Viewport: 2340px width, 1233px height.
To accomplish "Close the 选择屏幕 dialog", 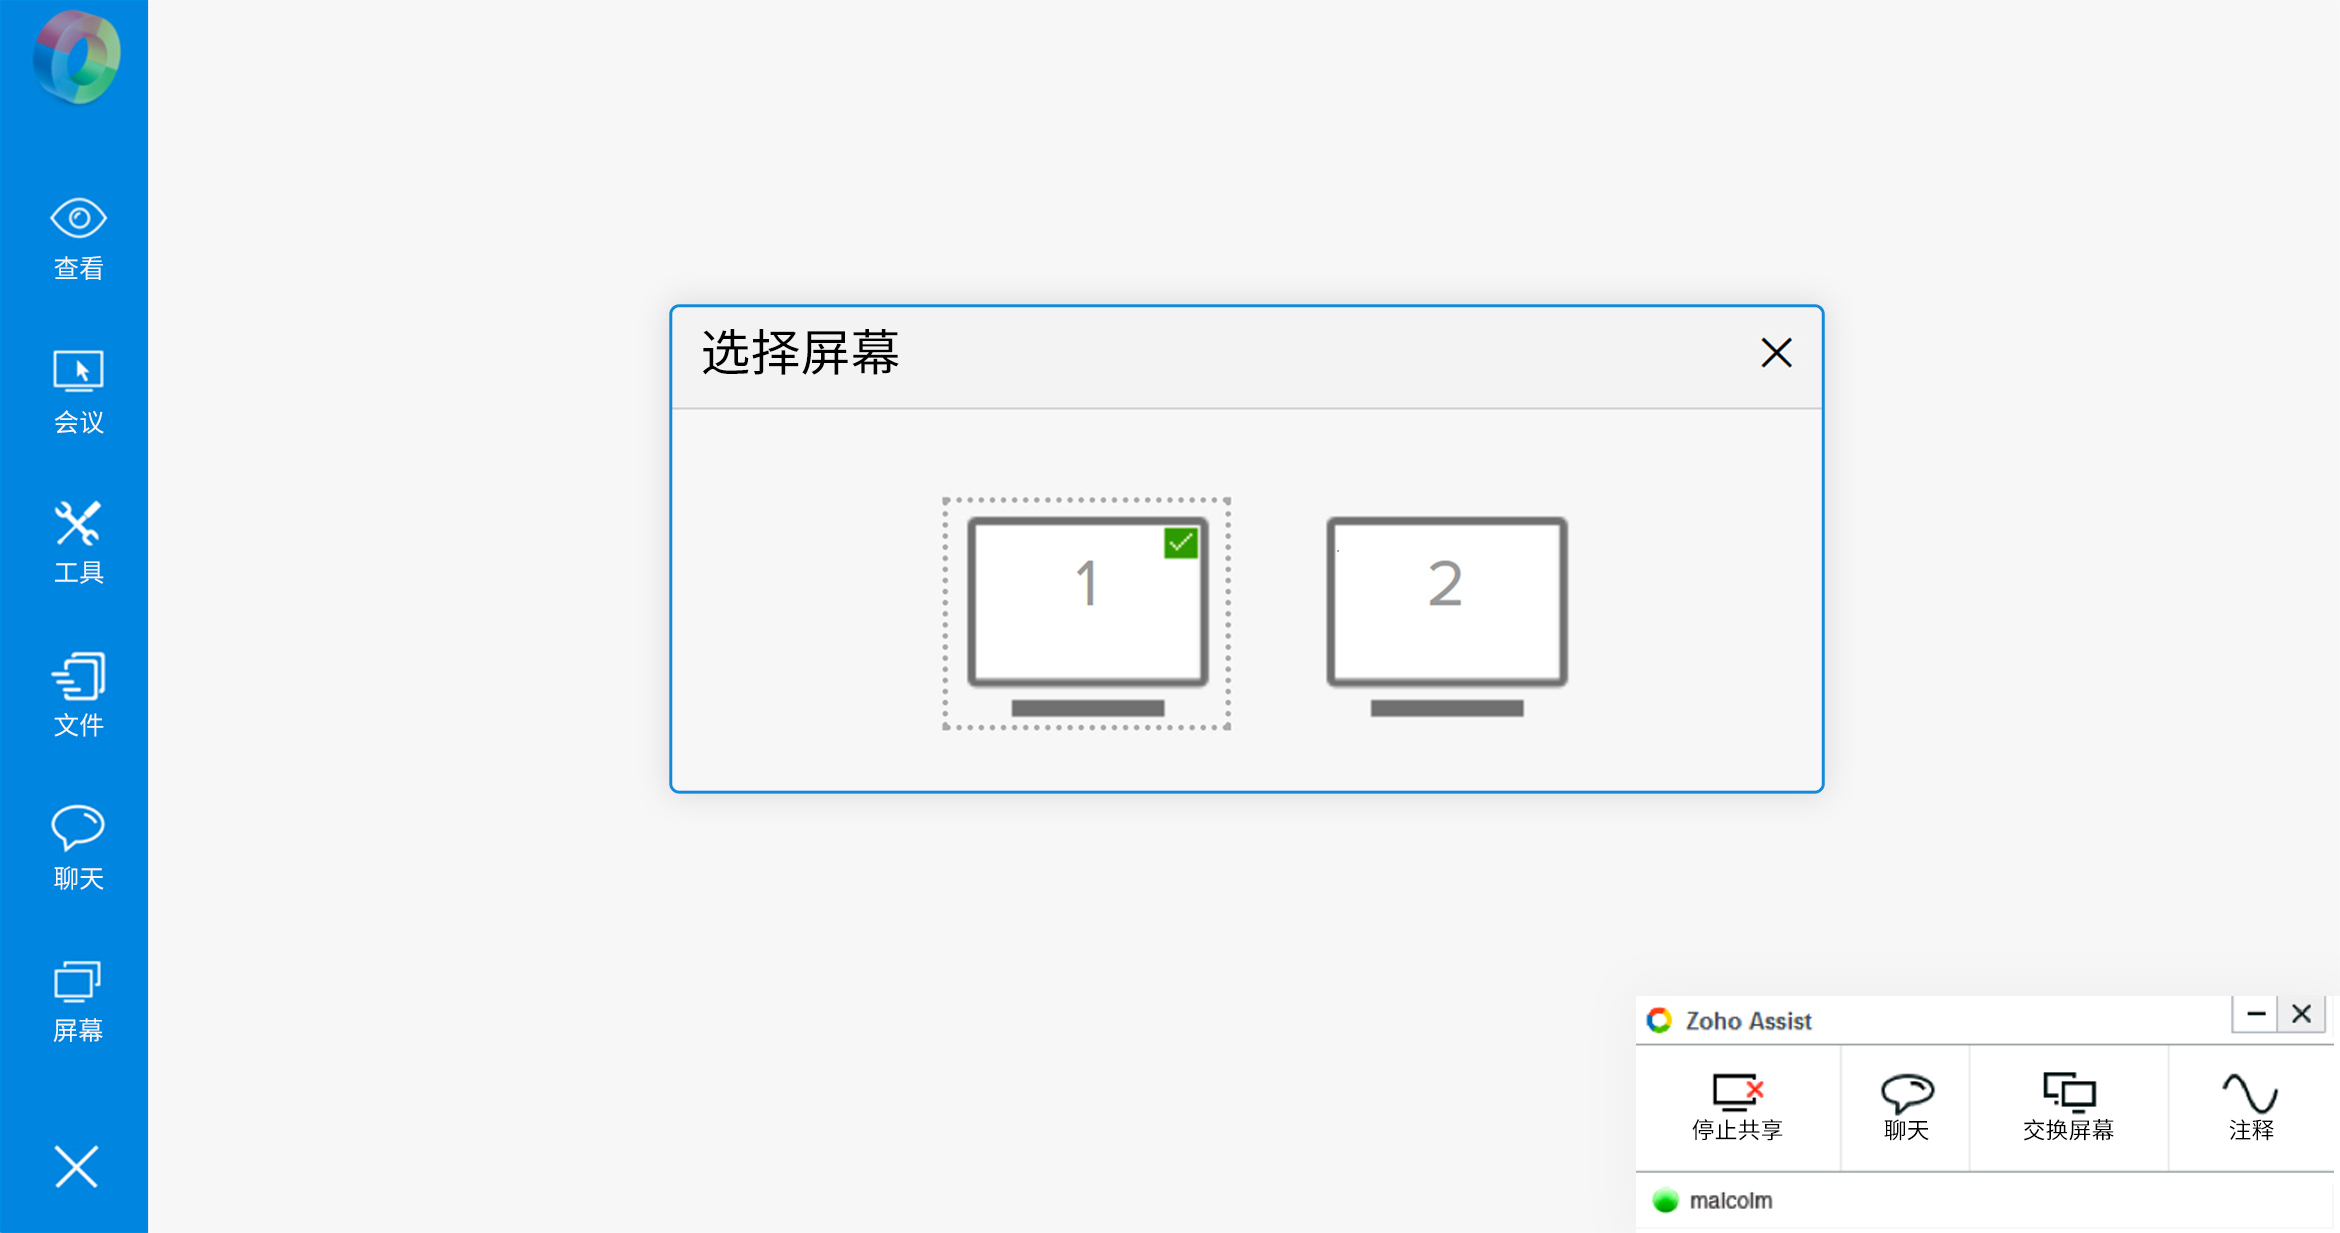I will point(1776,353).
